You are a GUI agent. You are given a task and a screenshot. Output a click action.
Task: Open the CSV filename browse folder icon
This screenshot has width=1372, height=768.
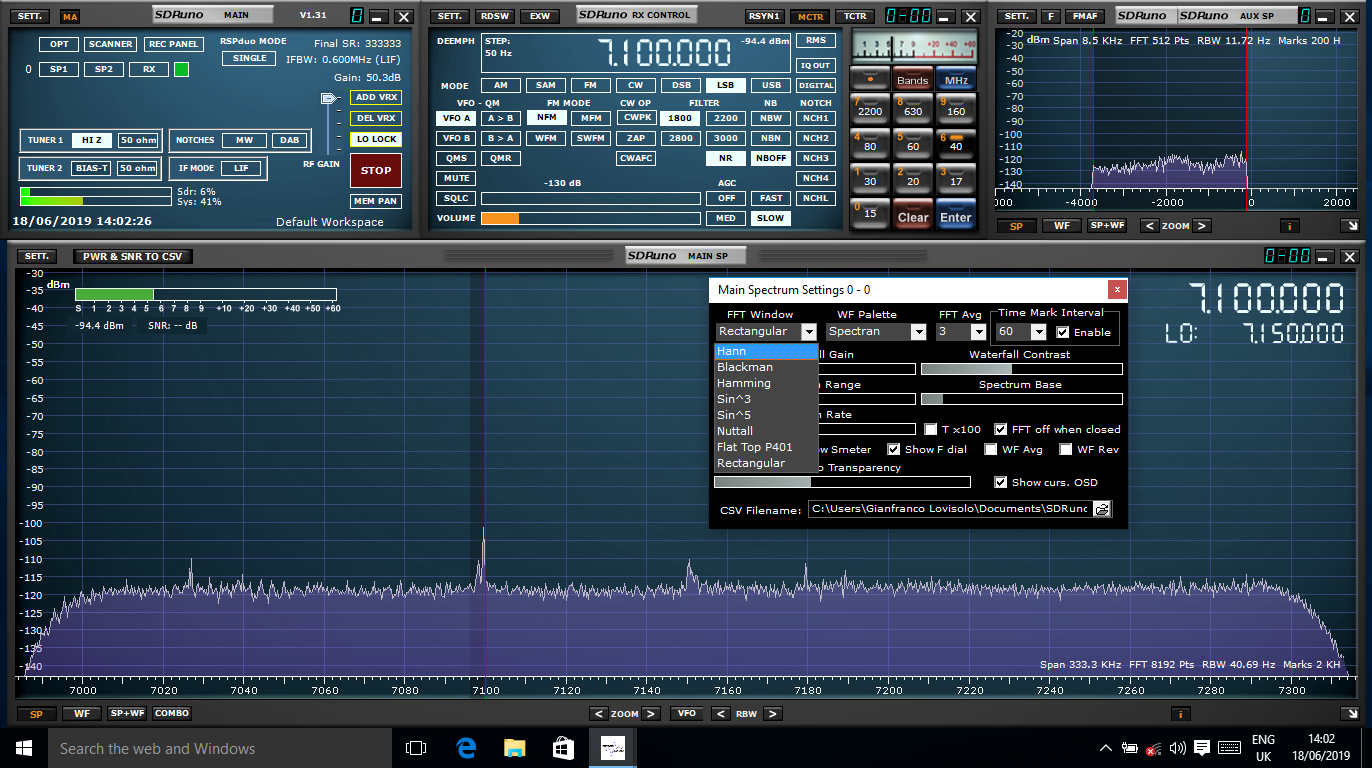pyautogui.click(x=1102, y=509)
